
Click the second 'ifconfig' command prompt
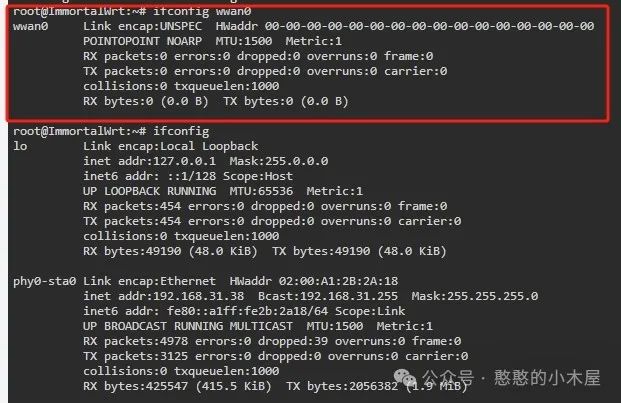click(x=111, y=131)
